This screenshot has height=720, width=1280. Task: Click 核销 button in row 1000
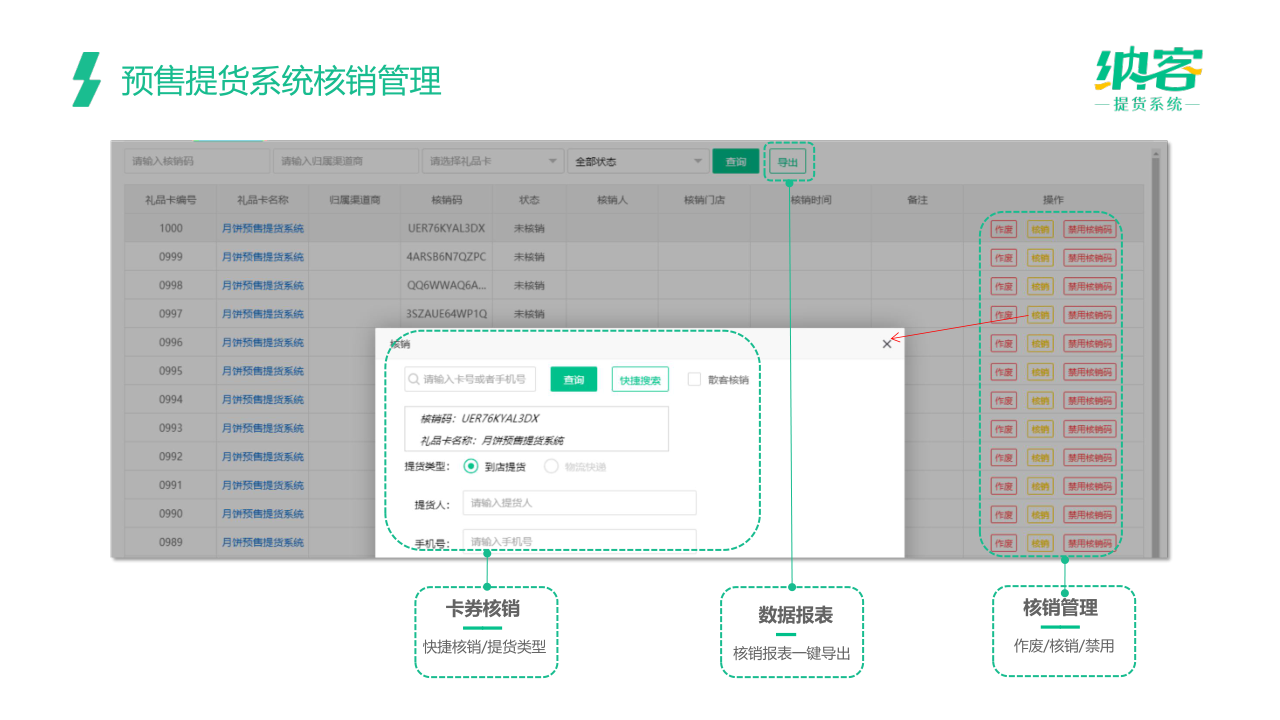pyautogui.click(x=1040, y=229)
